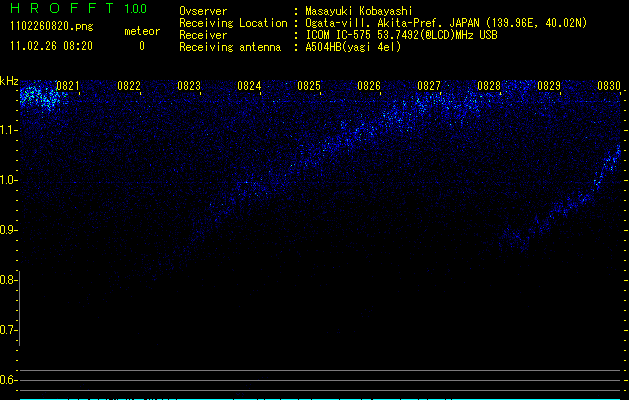The width and height of the screenshot is (629, 400).
Task: Click the 0829 time marker
Action: coord(549,85)
